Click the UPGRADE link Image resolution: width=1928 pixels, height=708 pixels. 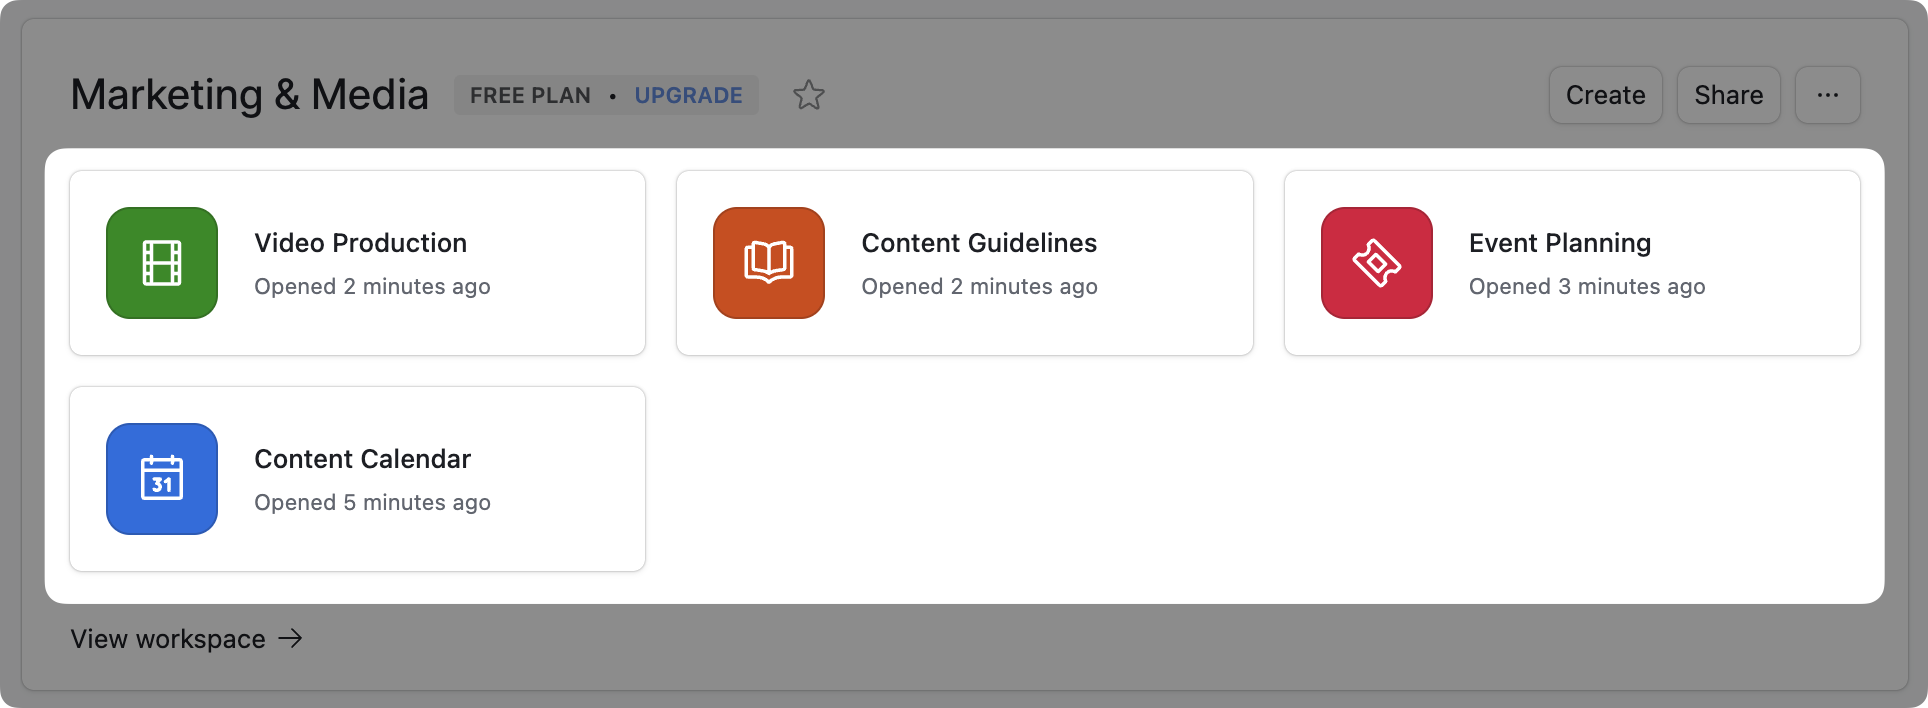[688, 96]
